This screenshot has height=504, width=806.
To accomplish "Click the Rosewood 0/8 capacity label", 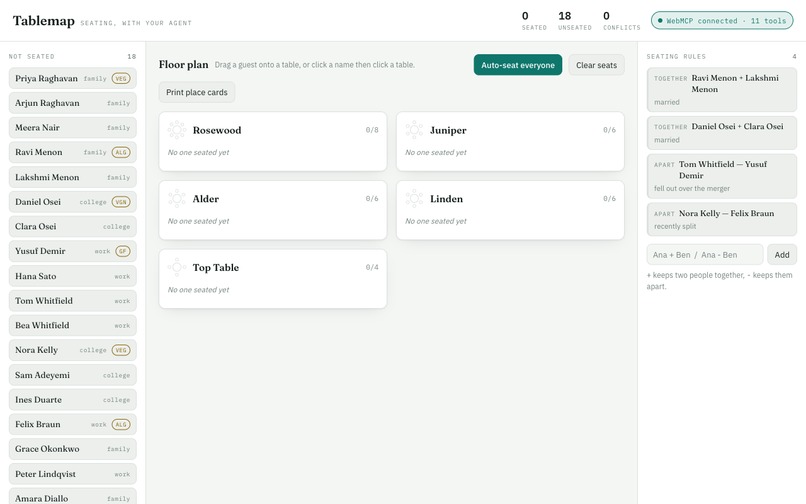I will pos(372,130).
